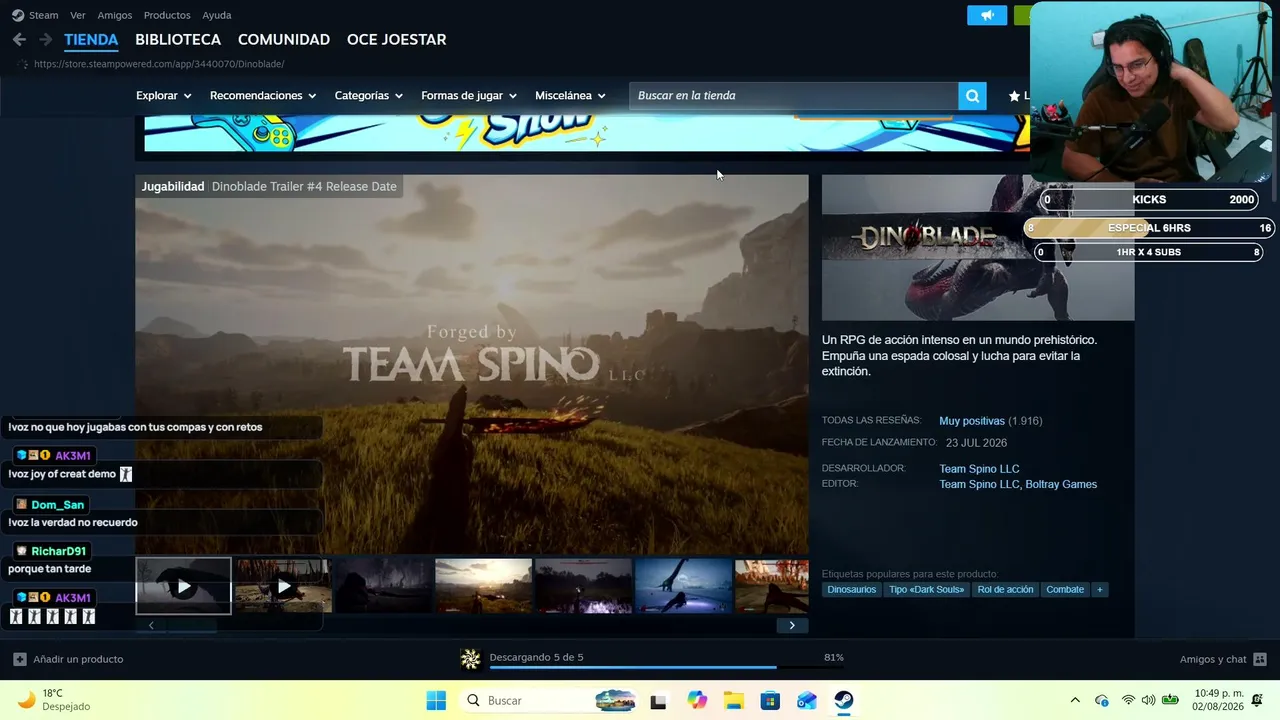The image size is (1280, 720).
Task: Open the Windows Start menu
Action: 436,701
